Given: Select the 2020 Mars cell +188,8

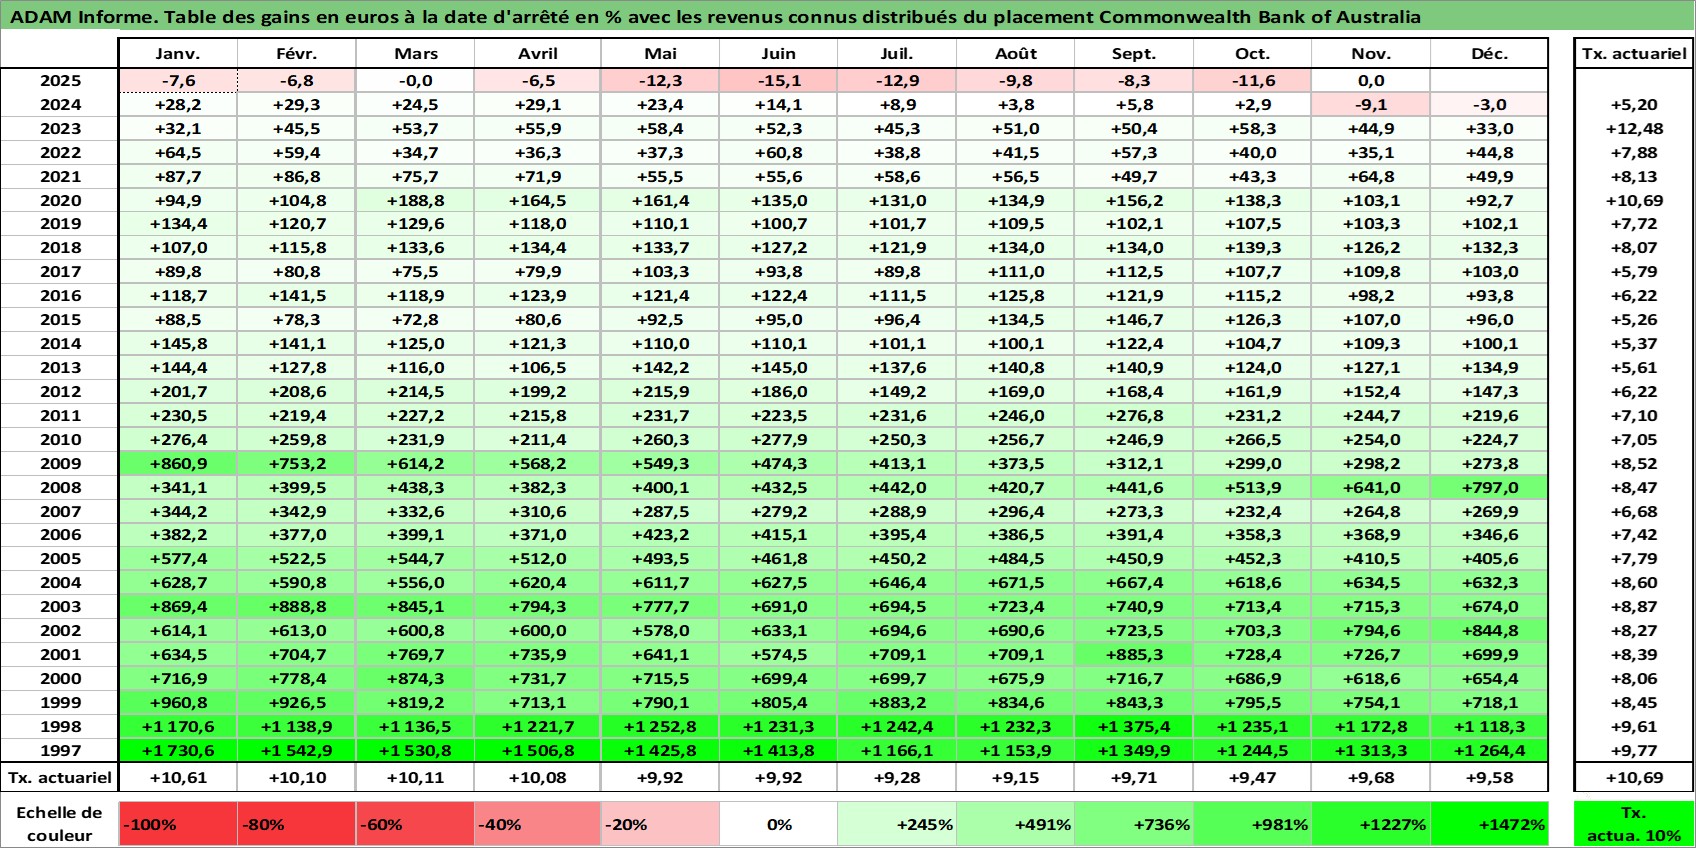Looking at the screenshot, I should coord(416,200).
